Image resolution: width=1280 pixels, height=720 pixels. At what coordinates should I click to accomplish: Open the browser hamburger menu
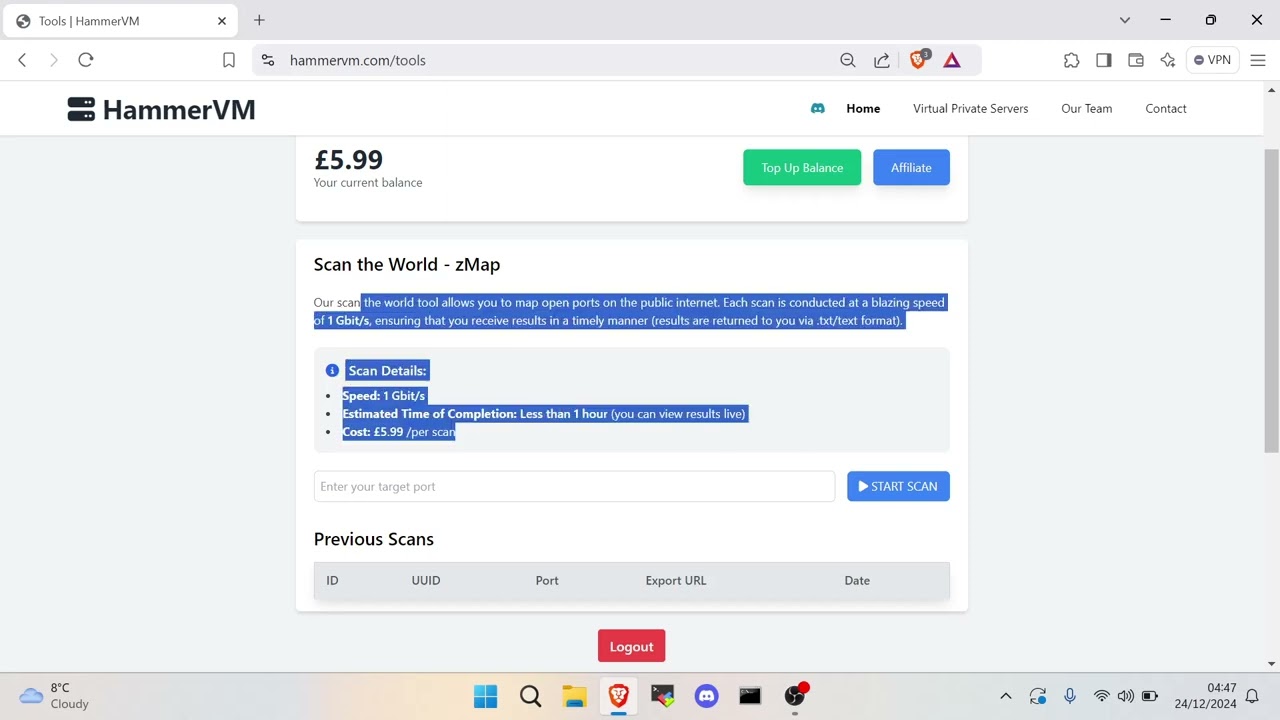[x=1258, y=60]
